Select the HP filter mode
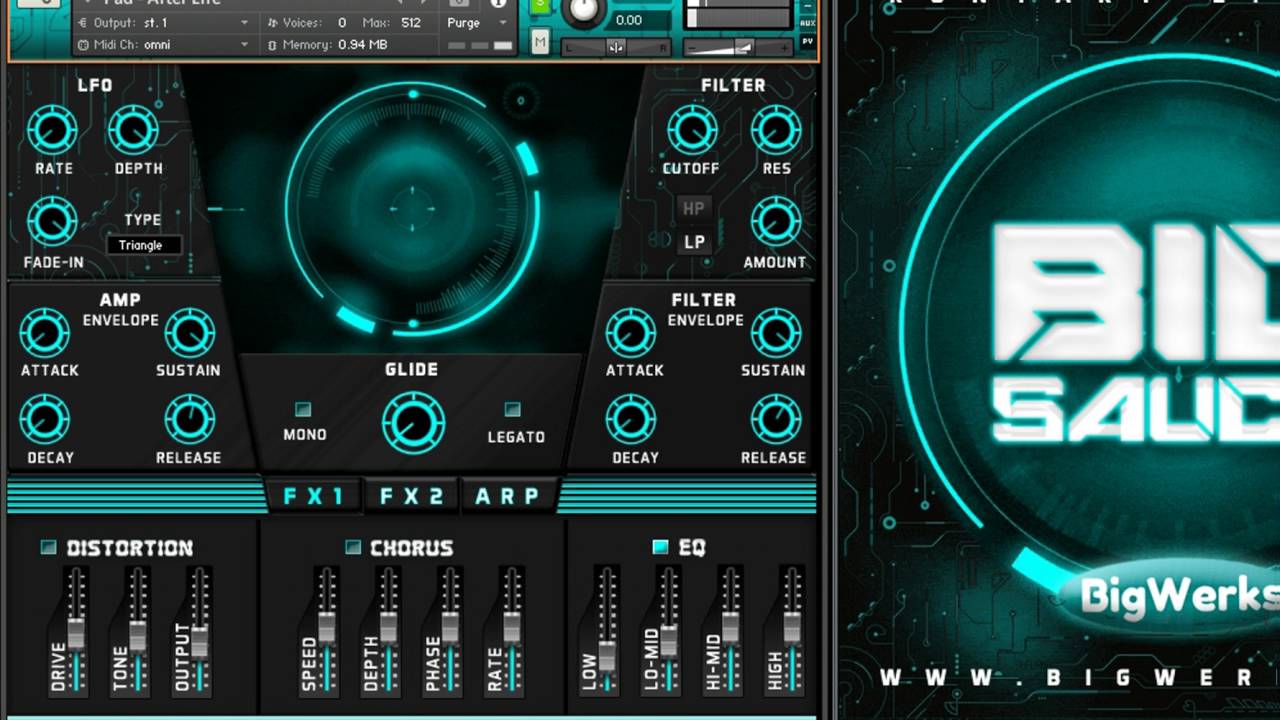The width and height of the screenshot is (1280, 720). tap(694, 208)
